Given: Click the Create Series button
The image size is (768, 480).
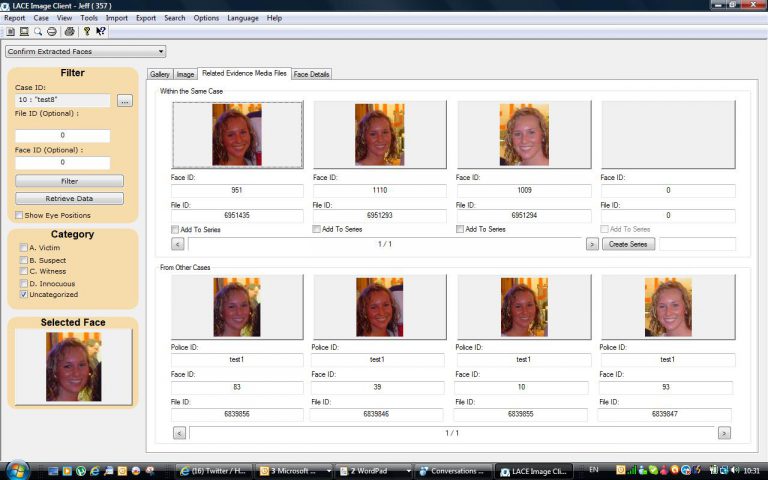Looking at the screenshot, I should click(628, 244).
